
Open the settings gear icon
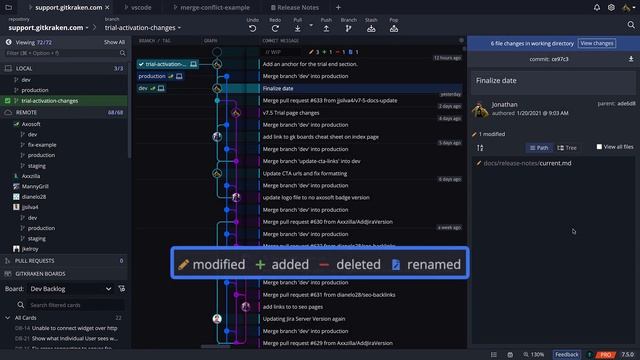coord(611,7)
